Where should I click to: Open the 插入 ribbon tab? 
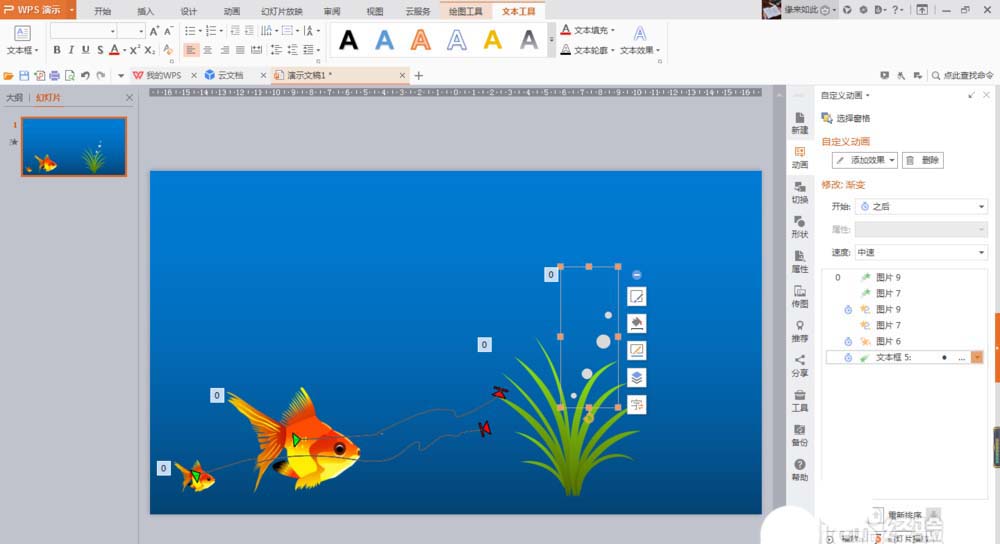(146, 11)
